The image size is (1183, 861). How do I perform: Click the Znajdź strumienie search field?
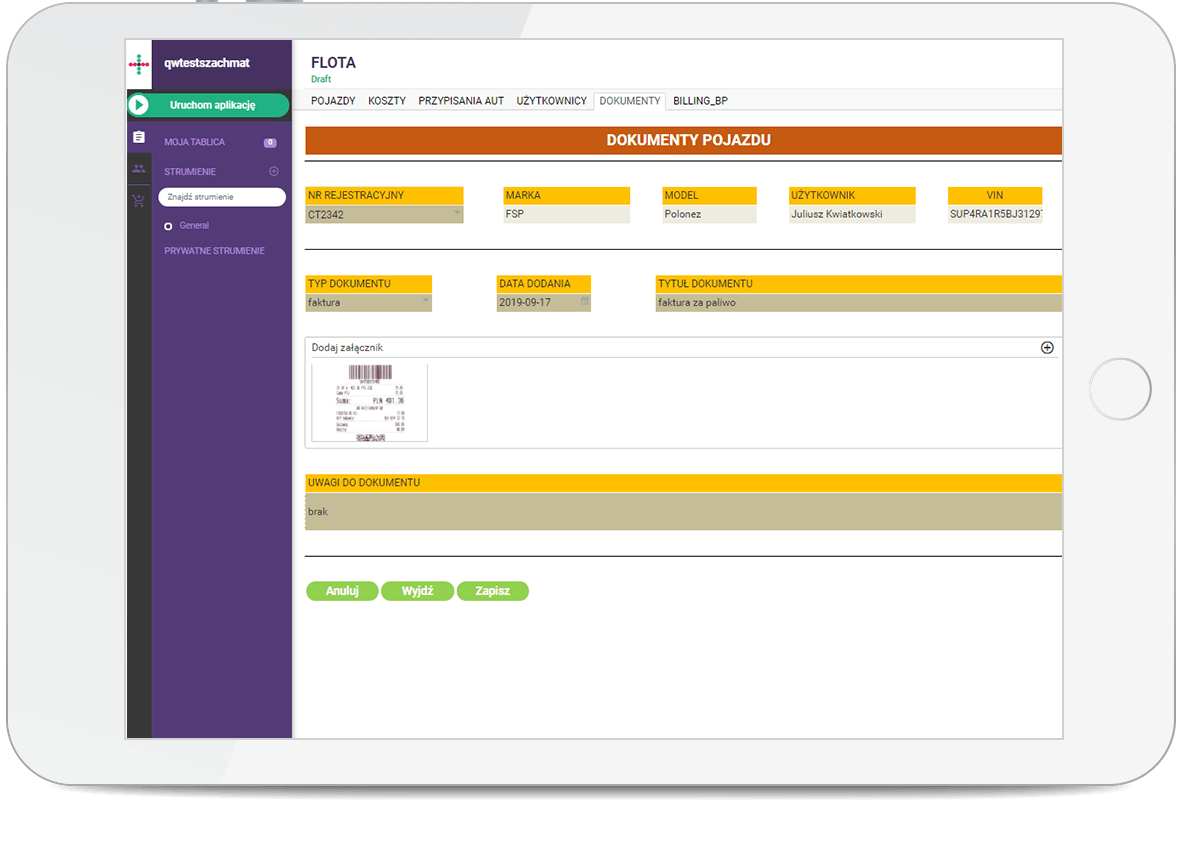tap(222, 197)
